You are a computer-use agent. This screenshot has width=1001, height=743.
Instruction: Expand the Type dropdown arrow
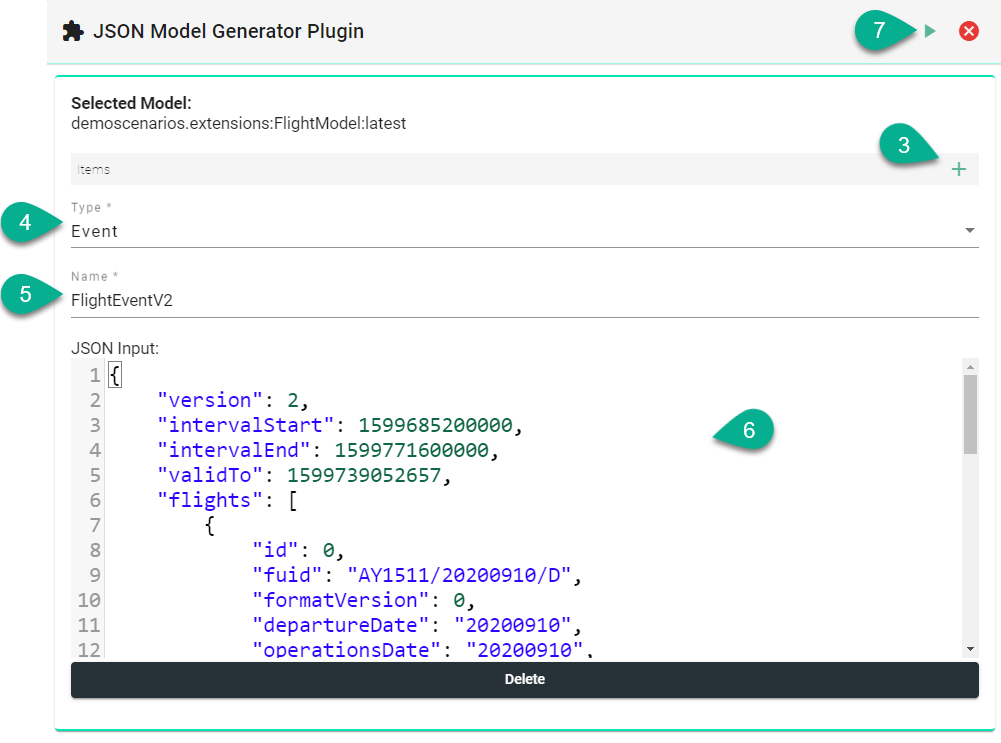tap(969, 231)
